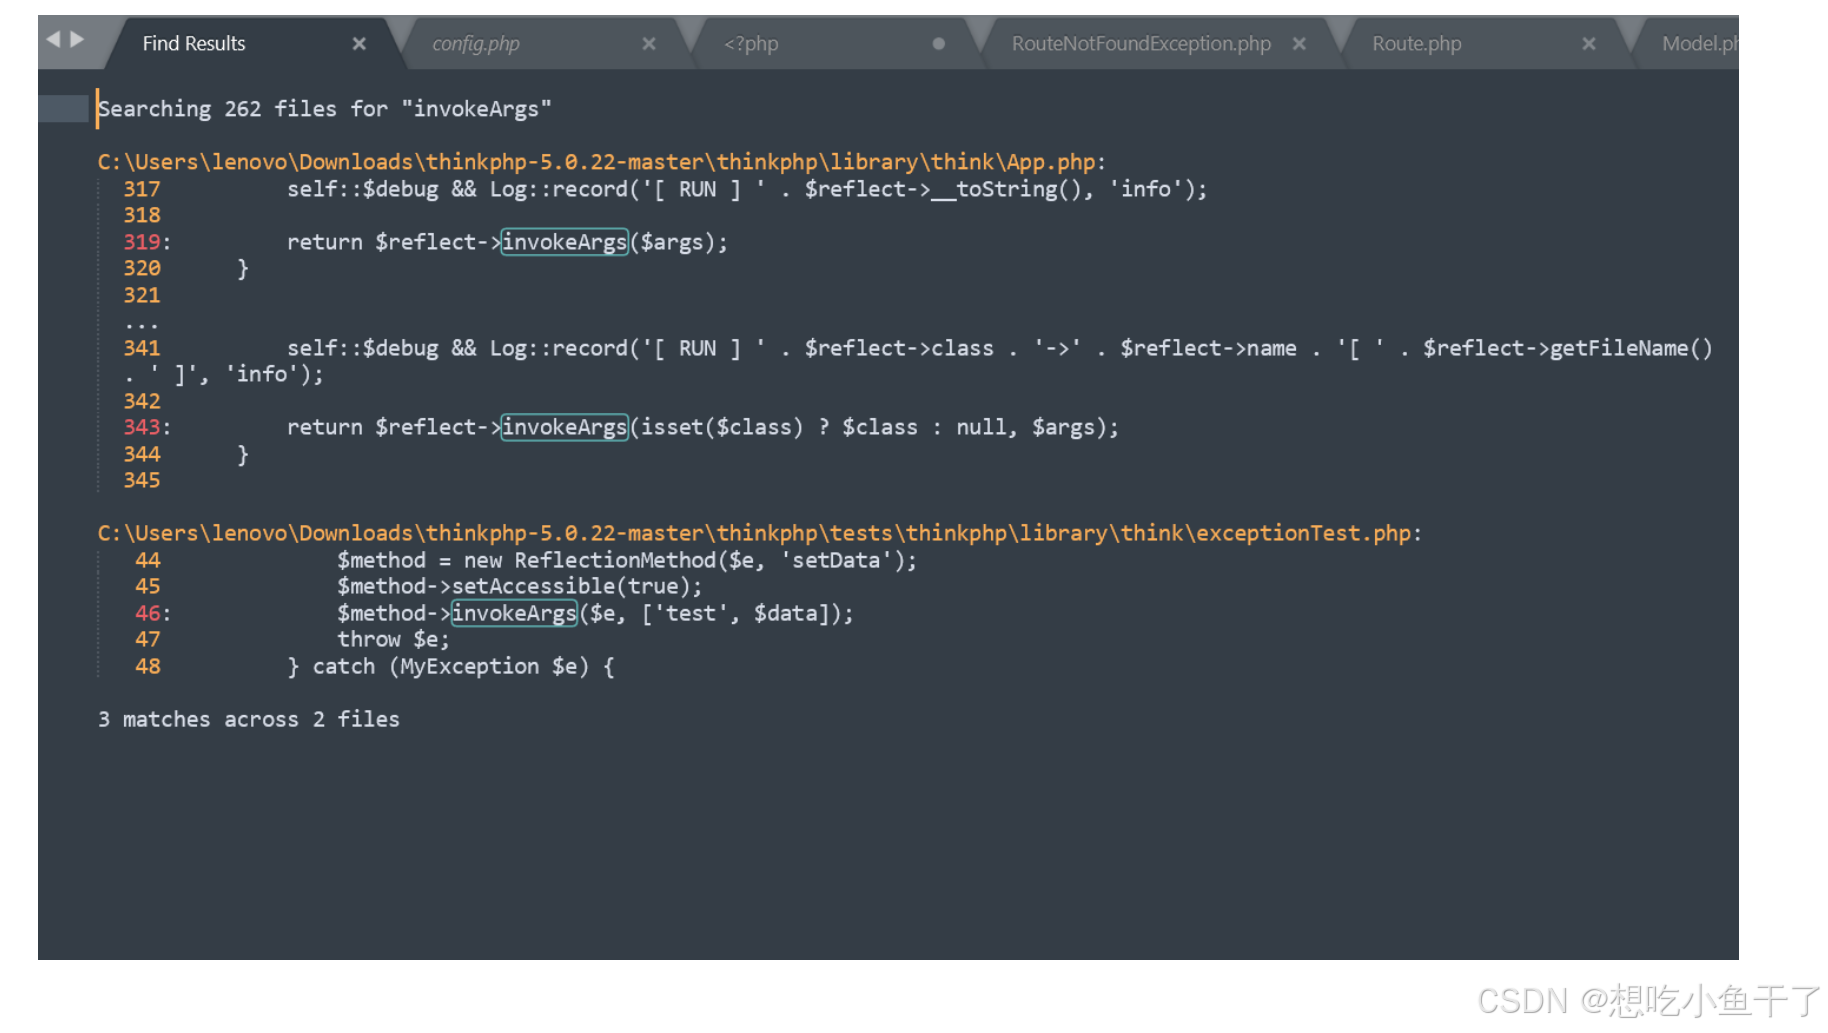1828x1033 pixels.
Task: Click line number 46
Action: [148, 613]
